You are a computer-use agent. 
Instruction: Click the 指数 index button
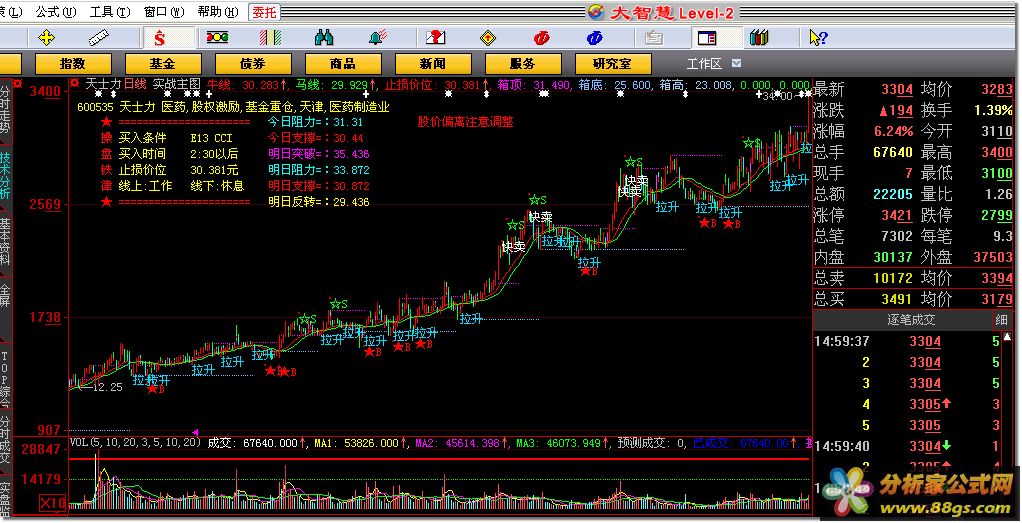click(72, 63)
